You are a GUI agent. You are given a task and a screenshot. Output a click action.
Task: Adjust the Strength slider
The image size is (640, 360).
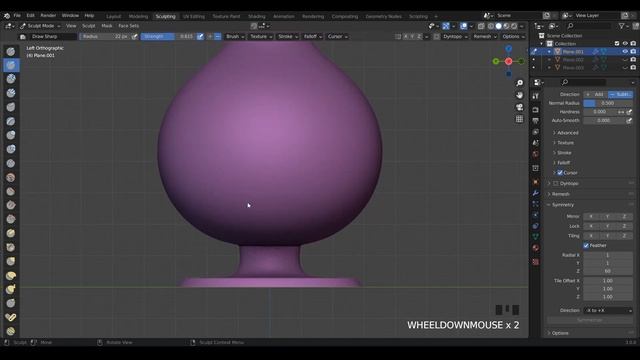coord(168,36)
